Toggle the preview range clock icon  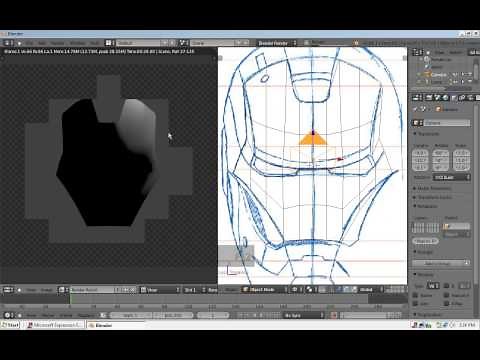104,315
